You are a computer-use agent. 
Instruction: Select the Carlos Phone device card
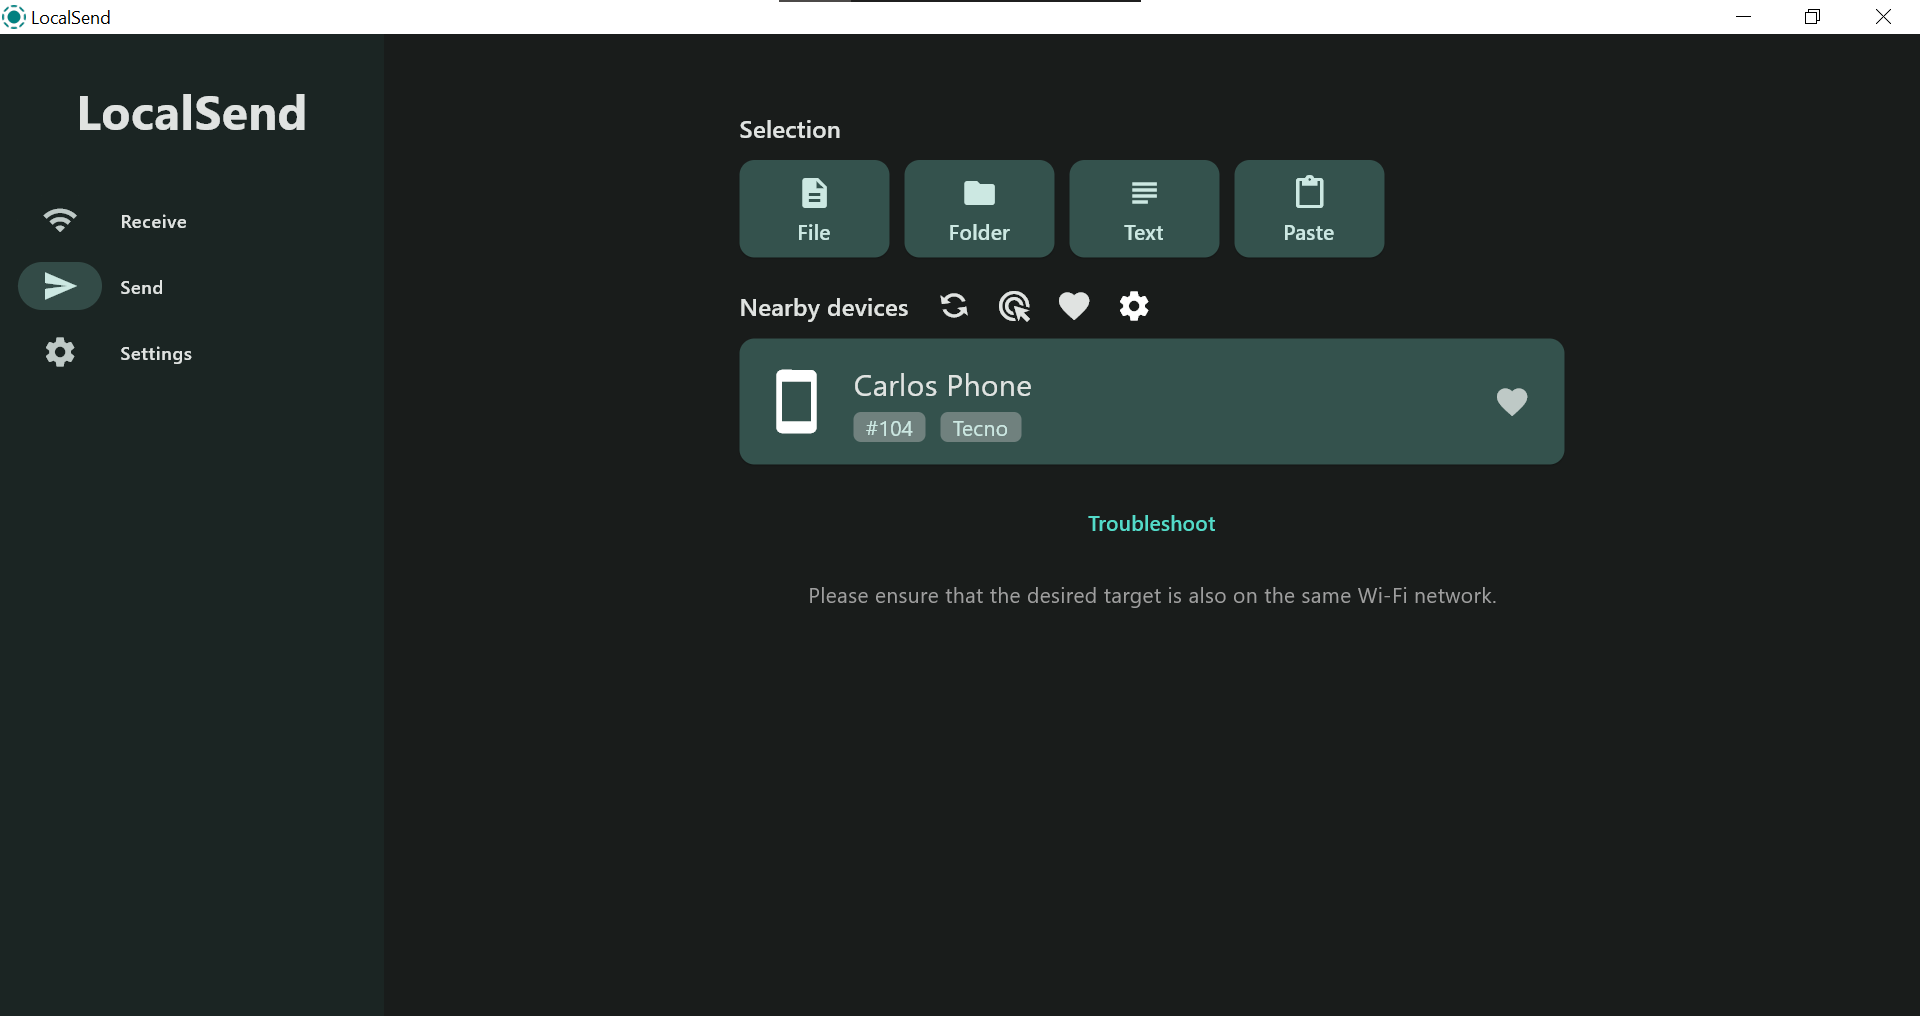tap(1152, 401)
